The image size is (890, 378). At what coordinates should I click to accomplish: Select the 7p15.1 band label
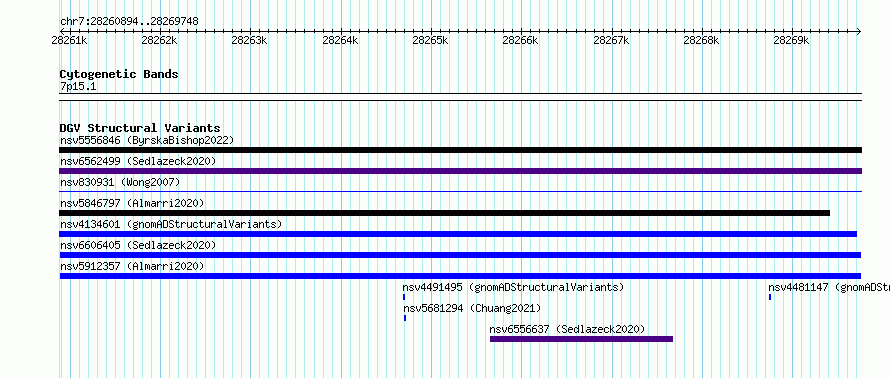pyautogui.click(x=78, y=86)
